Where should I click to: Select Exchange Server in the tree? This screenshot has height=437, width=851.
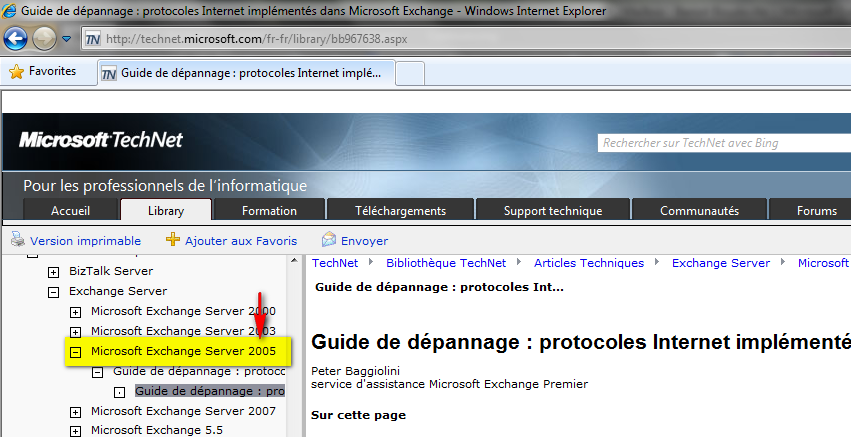(118, 291)
